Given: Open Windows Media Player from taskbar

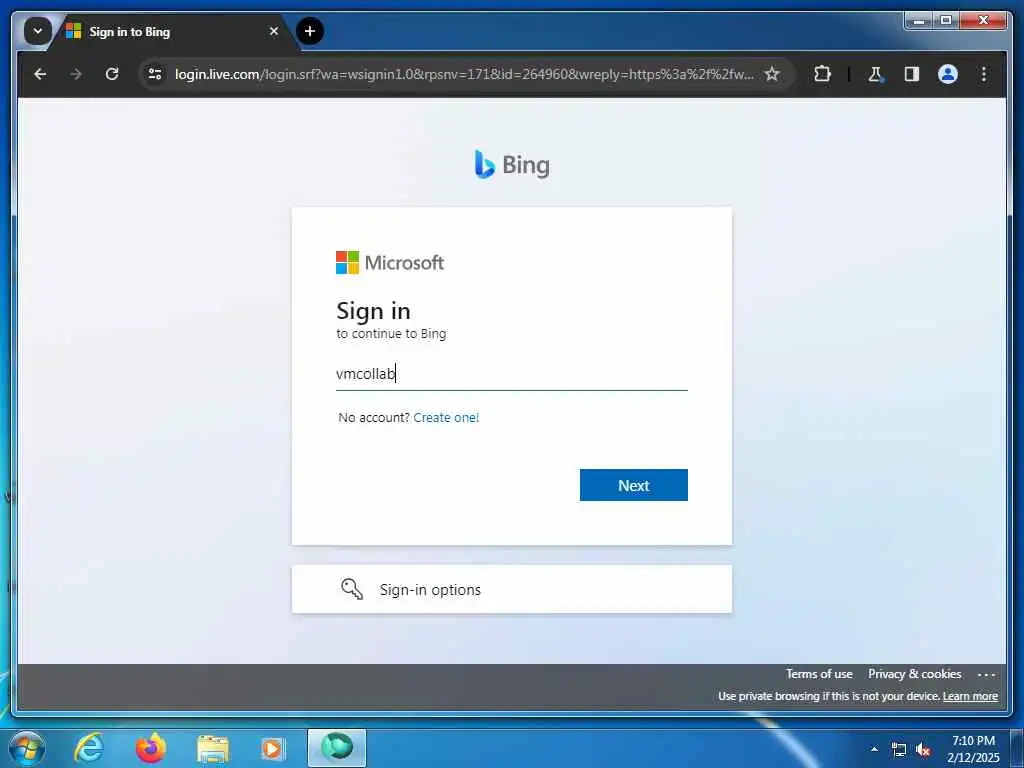Looking at the screenshot, I should tap(272, 749).
